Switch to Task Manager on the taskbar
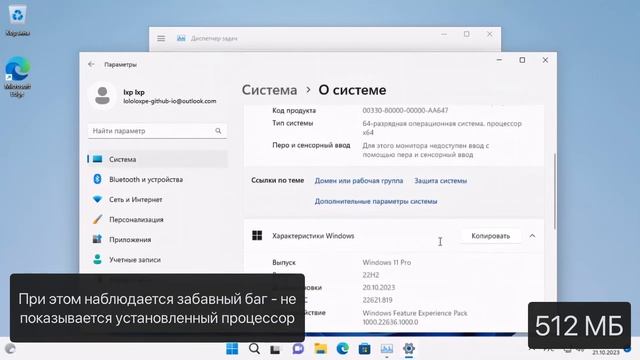This screenshot has height=360, width=640. (387, 349)
